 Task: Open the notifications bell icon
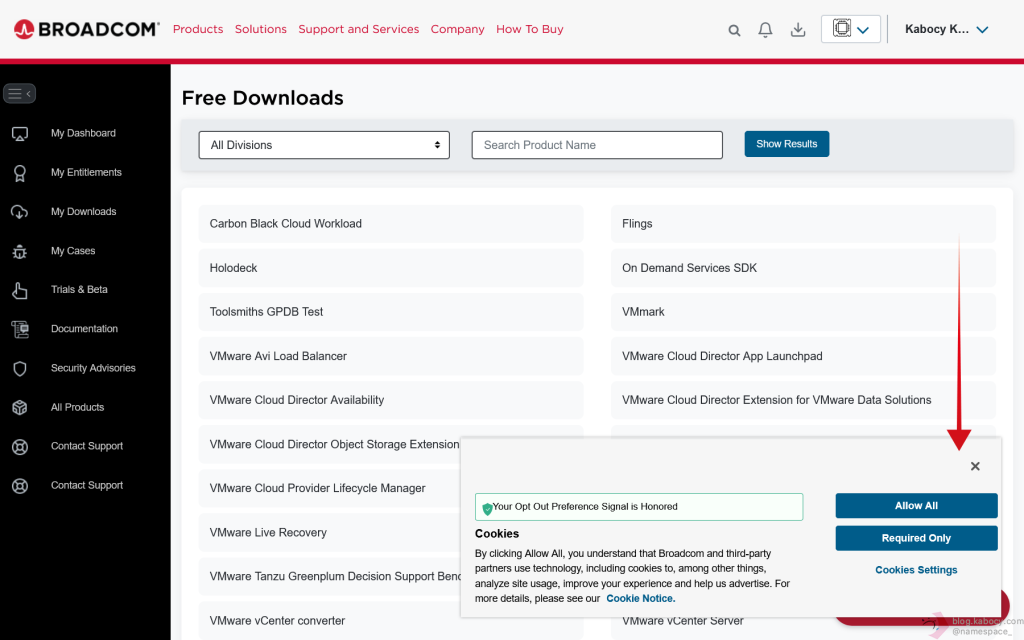pos(765,30)
